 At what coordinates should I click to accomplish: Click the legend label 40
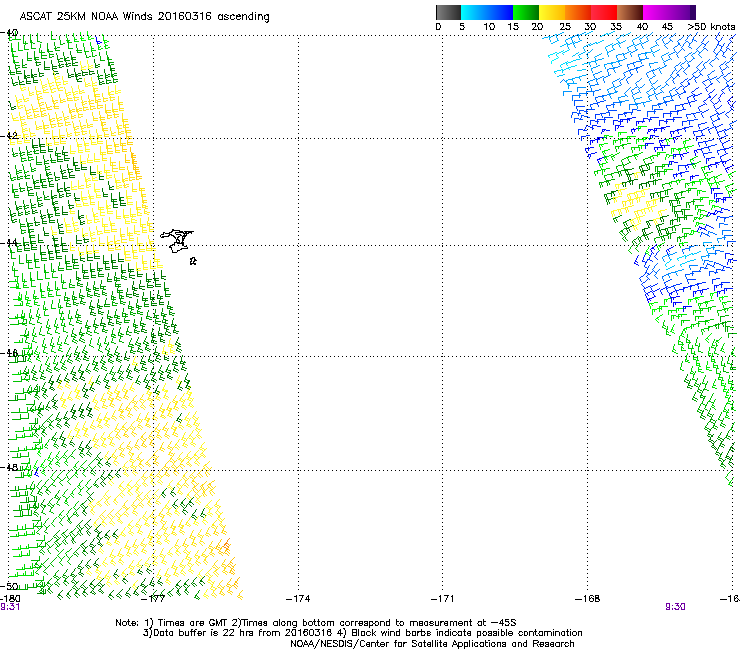point(642,27)
